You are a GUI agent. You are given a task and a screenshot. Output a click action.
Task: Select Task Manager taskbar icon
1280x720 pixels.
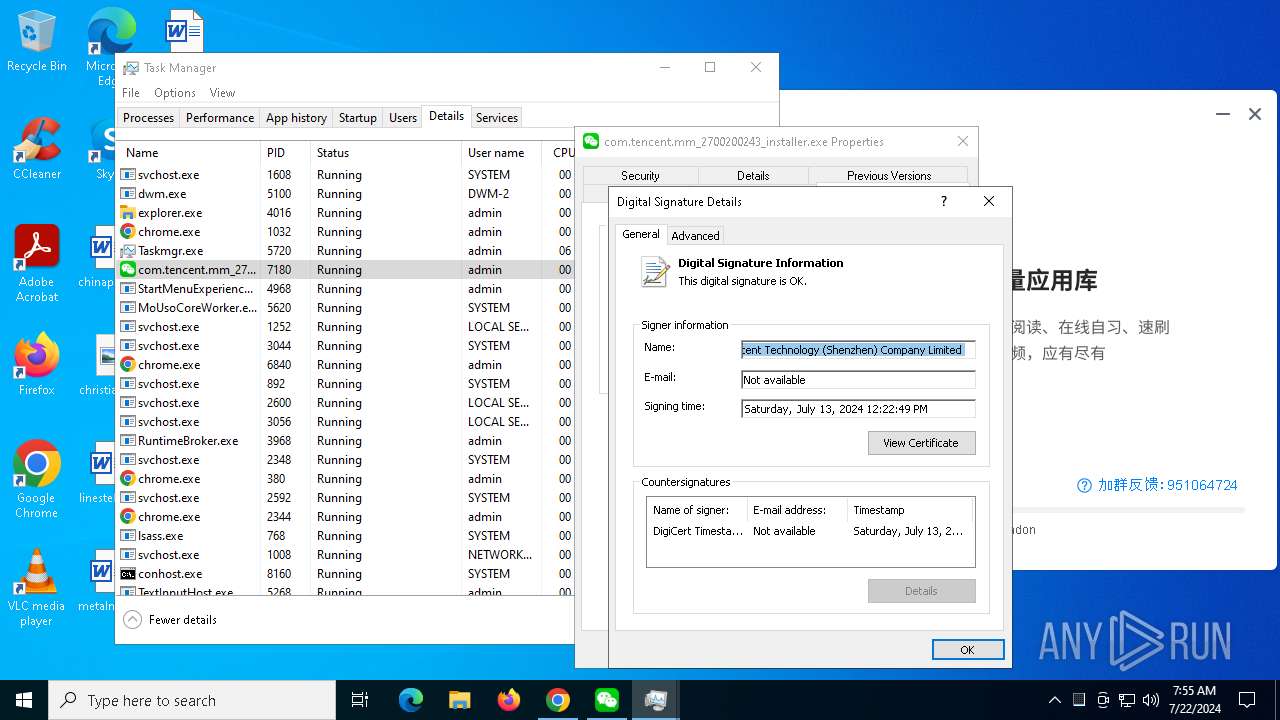655,700
